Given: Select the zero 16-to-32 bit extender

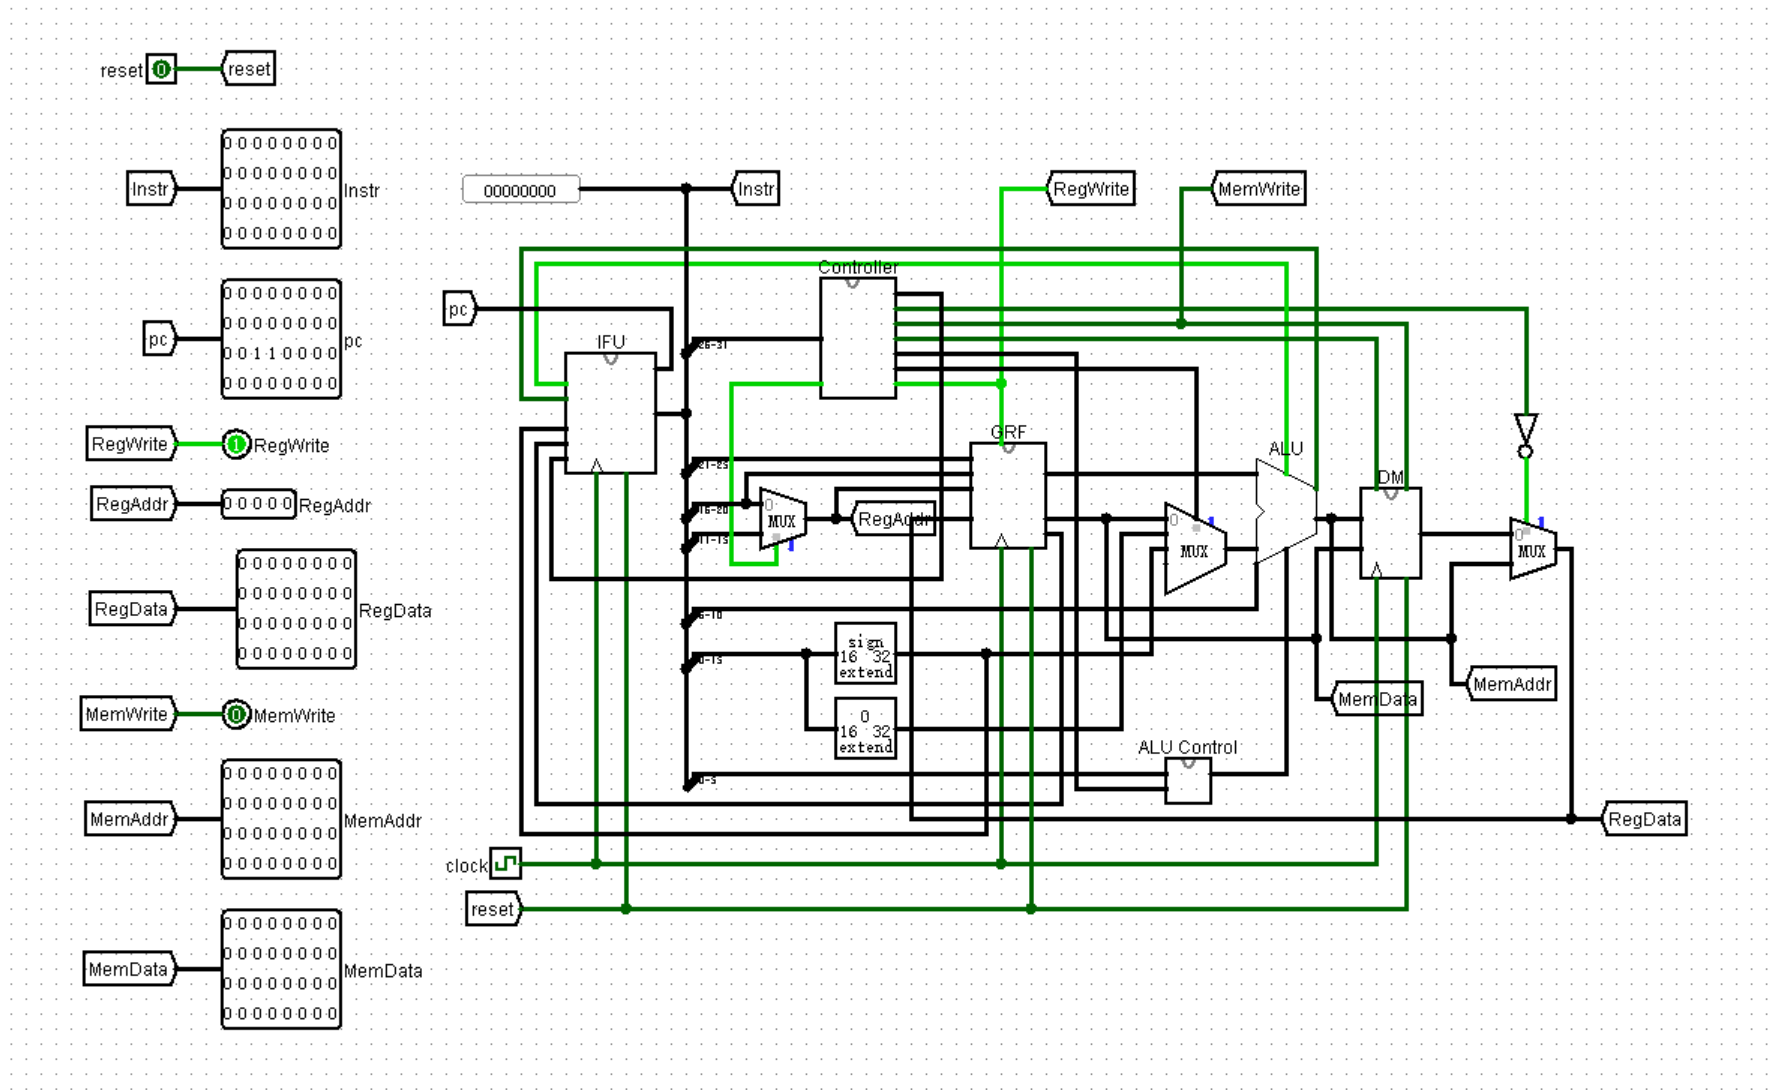Looking at the screenshot, I should 865,729.
